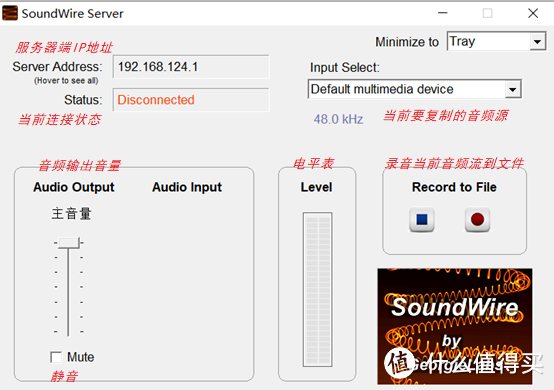Click the SoundWire by GeorgieLabs logo image
The image size is (554, 390).
tap(455, 326)
